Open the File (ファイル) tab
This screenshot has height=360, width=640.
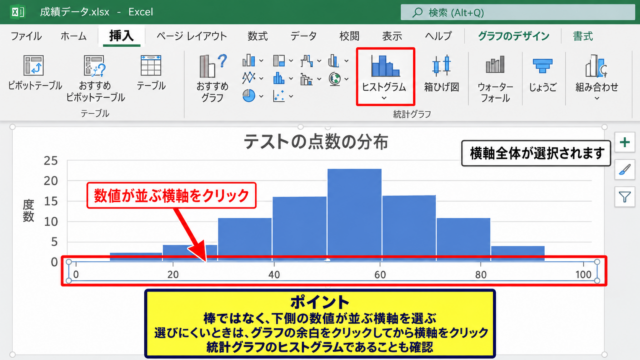pyautogui.click(x=26, y=36)
